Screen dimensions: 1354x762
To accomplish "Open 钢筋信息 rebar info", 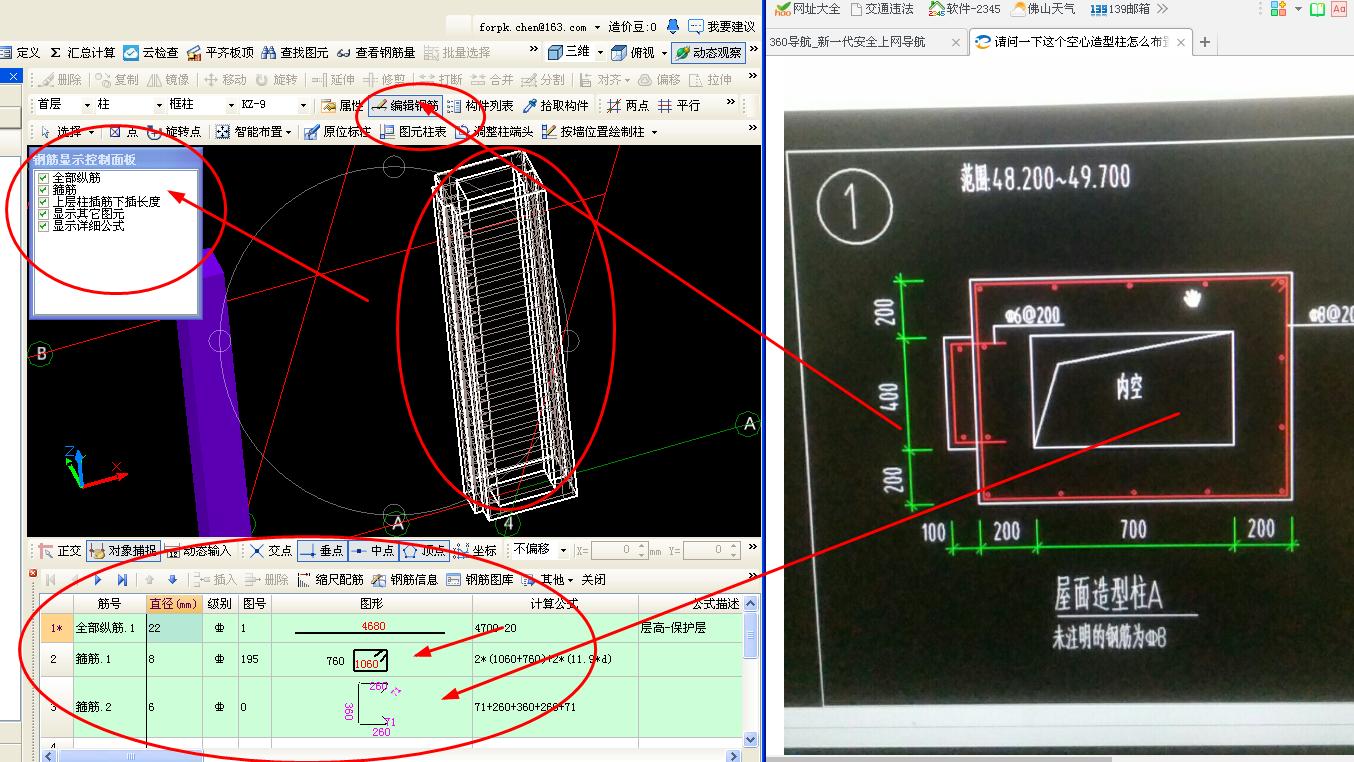I will 405,579.
